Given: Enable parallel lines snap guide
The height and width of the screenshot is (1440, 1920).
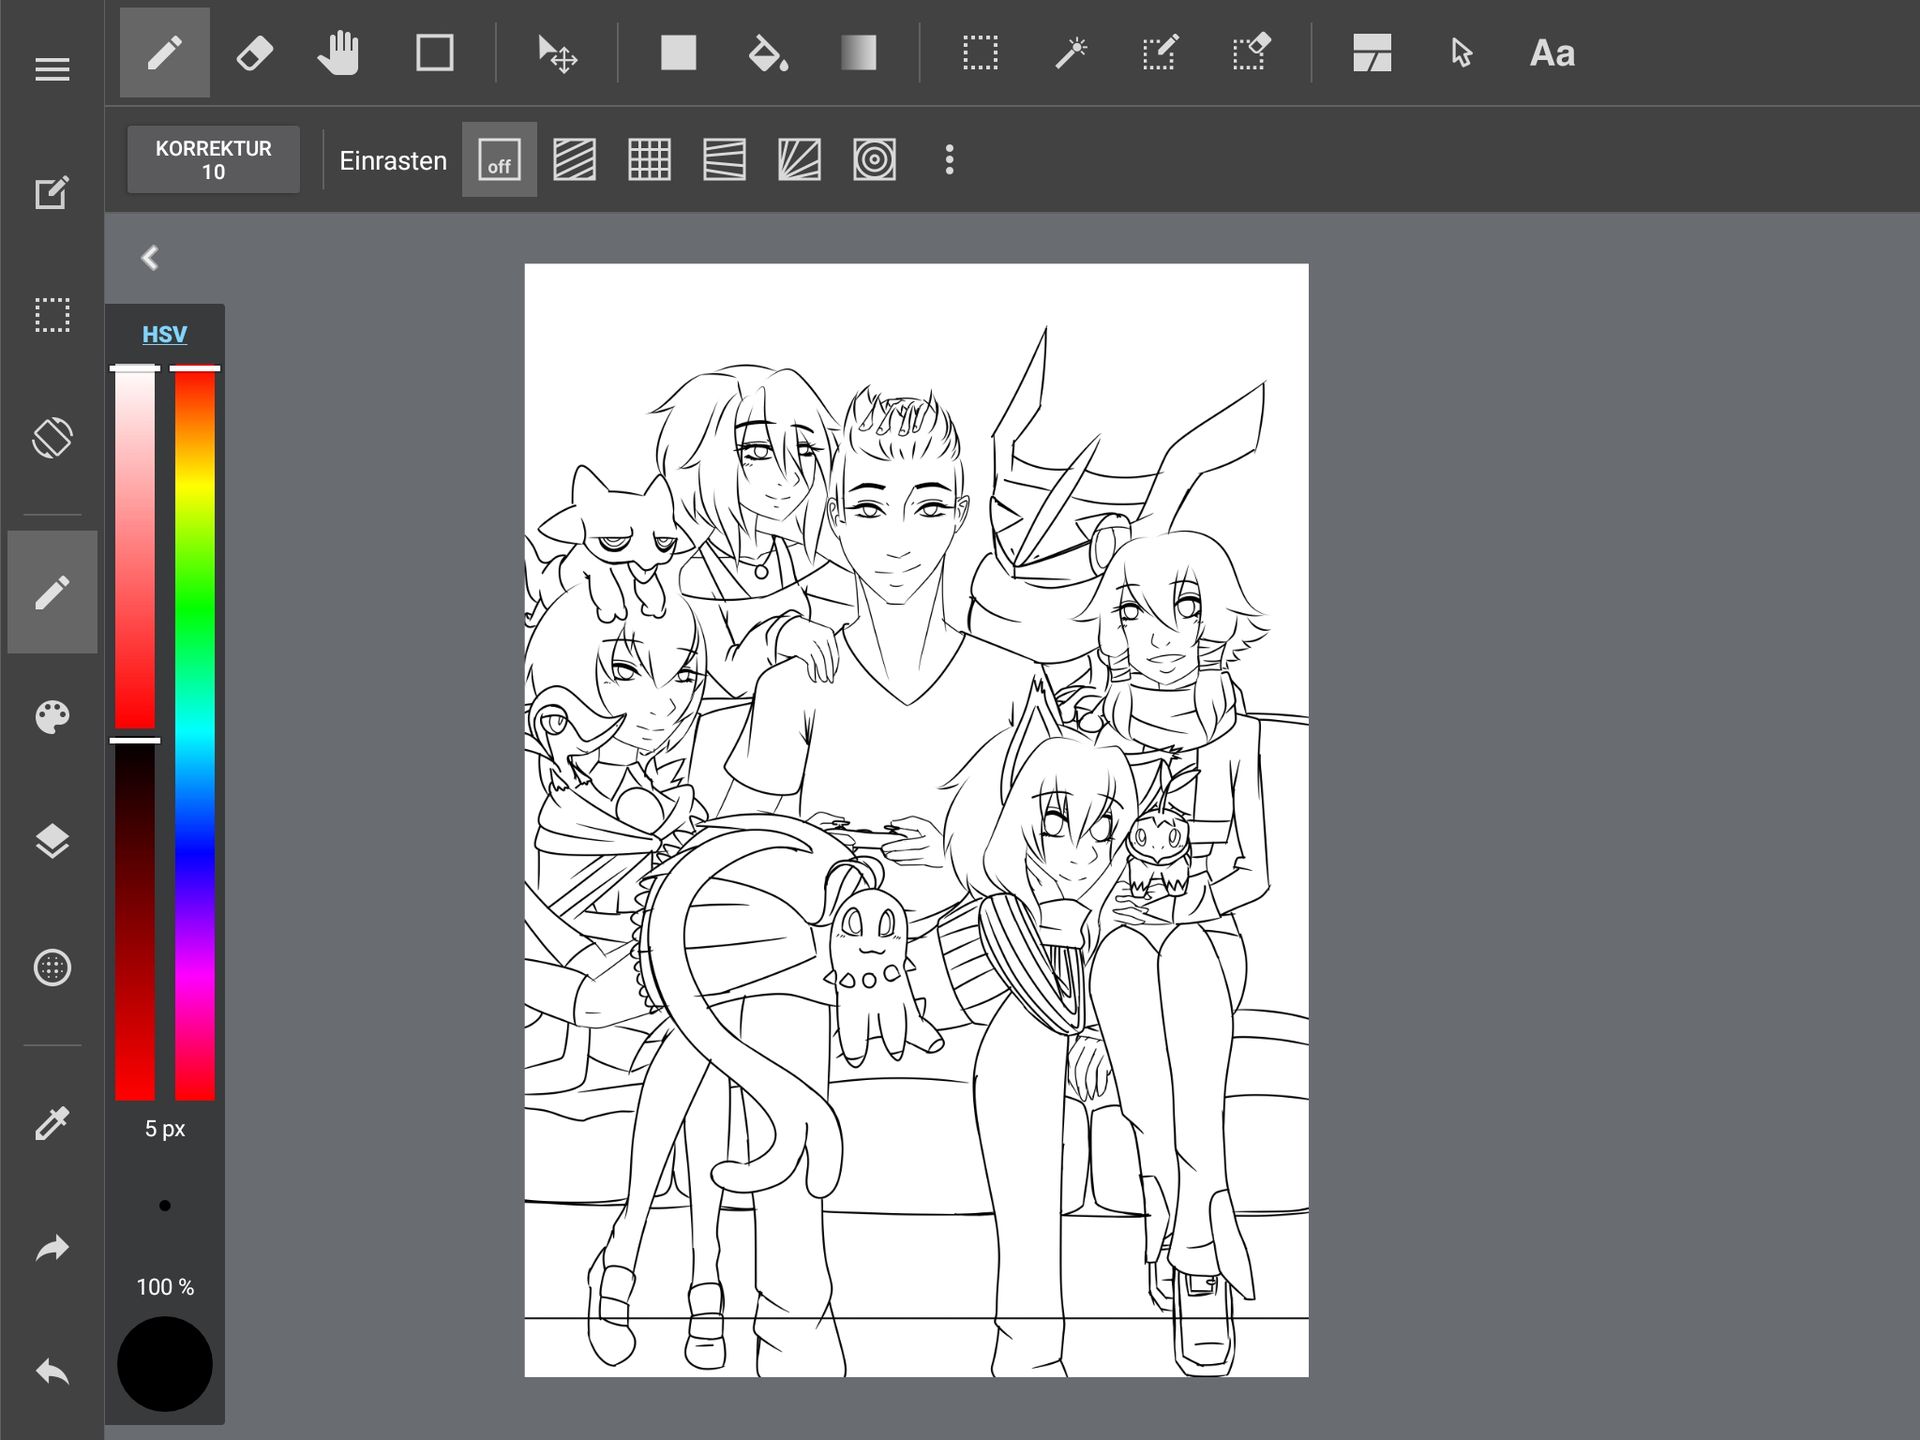Looking at the screenshot, I should pos(574,160).
